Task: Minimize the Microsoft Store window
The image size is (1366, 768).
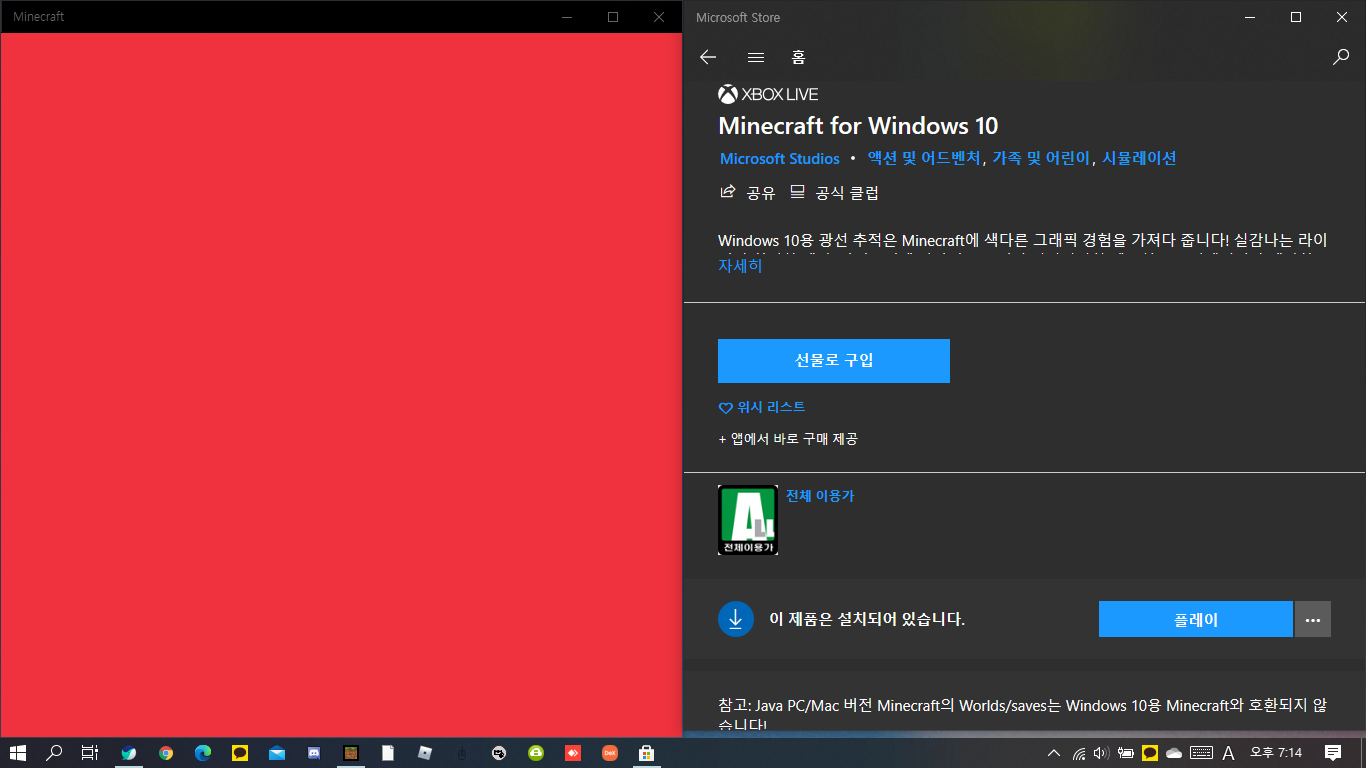Action: pos(1250,17)
